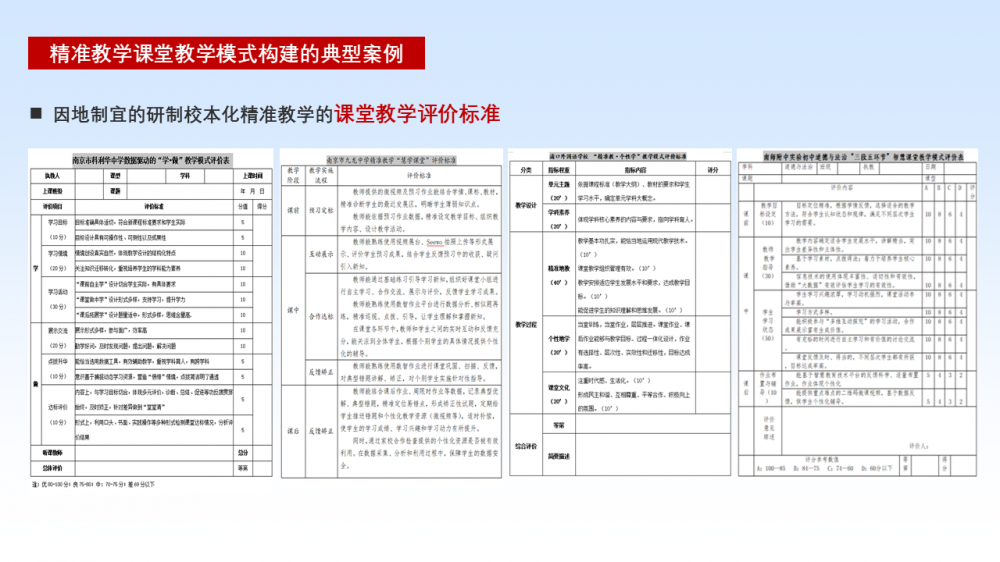Click the 教学设计 cell in third table

pos(527,204)
